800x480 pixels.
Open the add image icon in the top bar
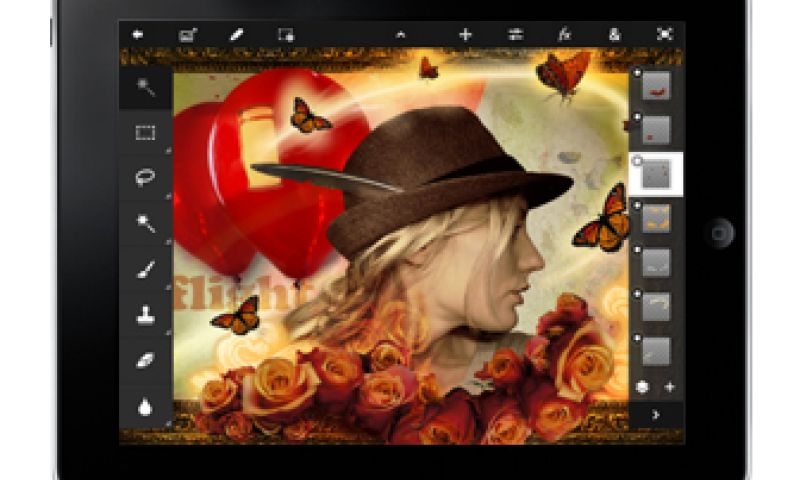coord(188,35)
